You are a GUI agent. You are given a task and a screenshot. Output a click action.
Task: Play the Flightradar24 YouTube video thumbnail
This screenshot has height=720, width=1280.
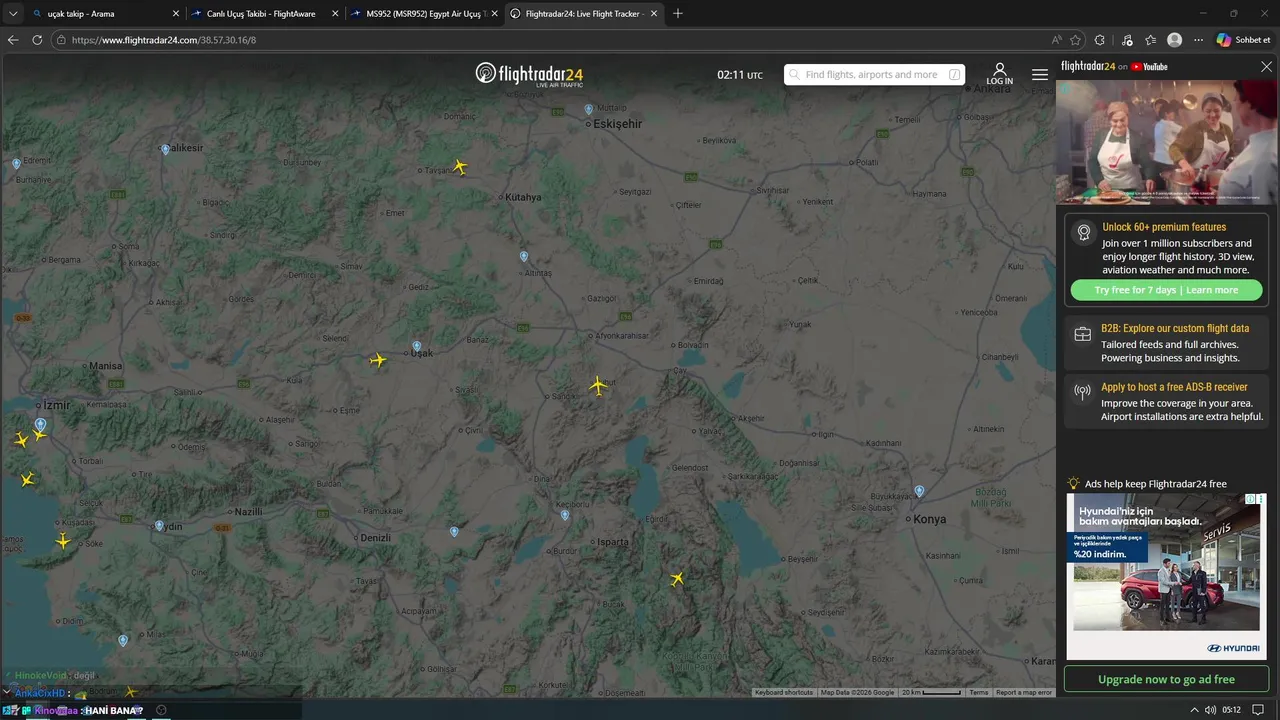click(1166, 142)
